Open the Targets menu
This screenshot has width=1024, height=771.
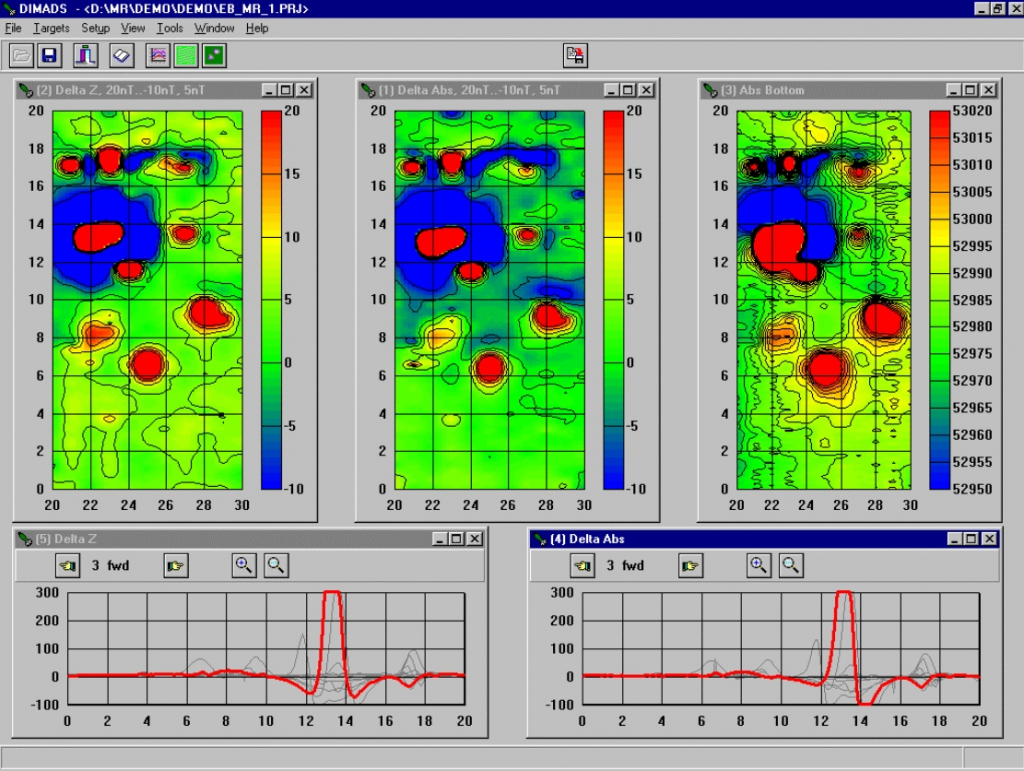51,28
